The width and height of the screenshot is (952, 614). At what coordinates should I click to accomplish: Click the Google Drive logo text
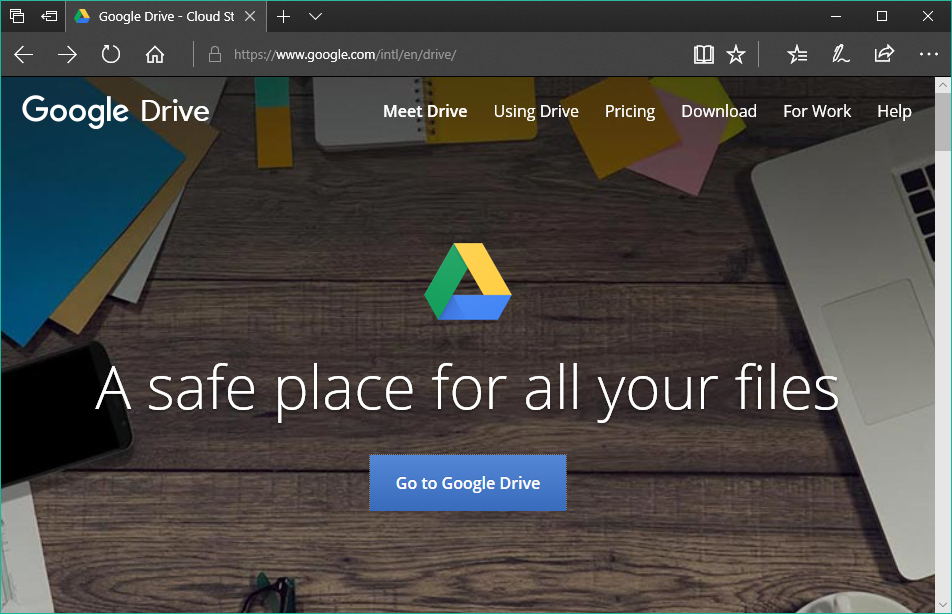[116, 111]
